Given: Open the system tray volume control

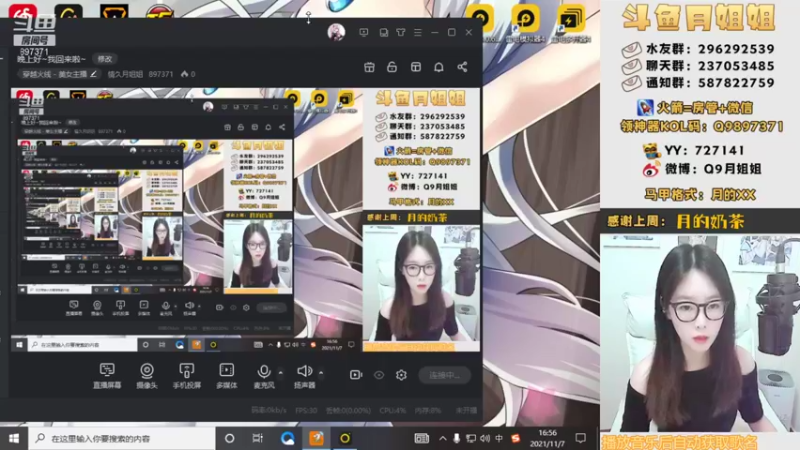Looking at the screenshot, I should [485, 438].
